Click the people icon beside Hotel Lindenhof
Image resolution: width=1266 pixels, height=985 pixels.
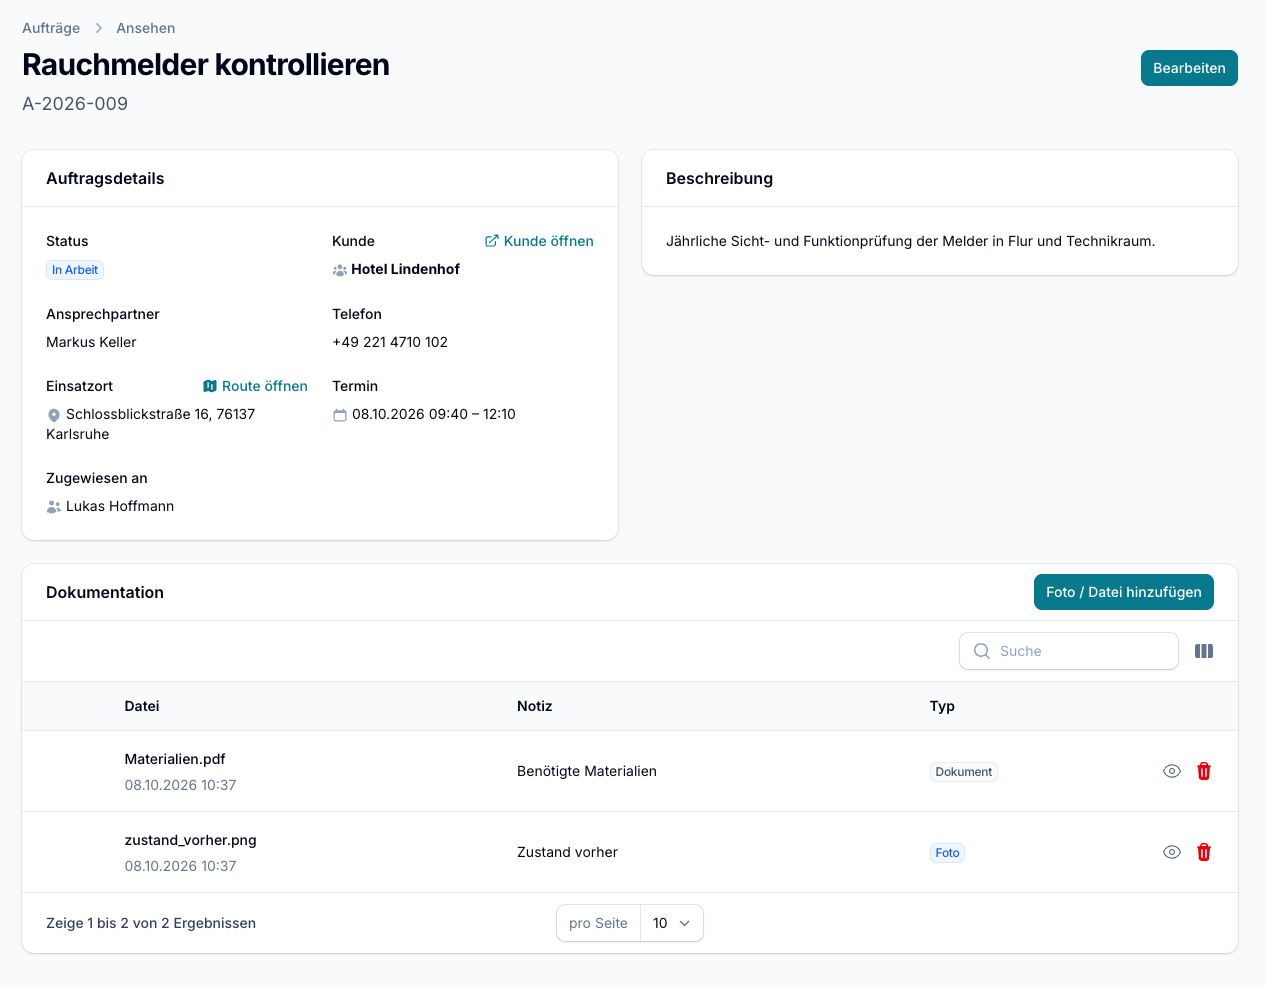(340, 270)
